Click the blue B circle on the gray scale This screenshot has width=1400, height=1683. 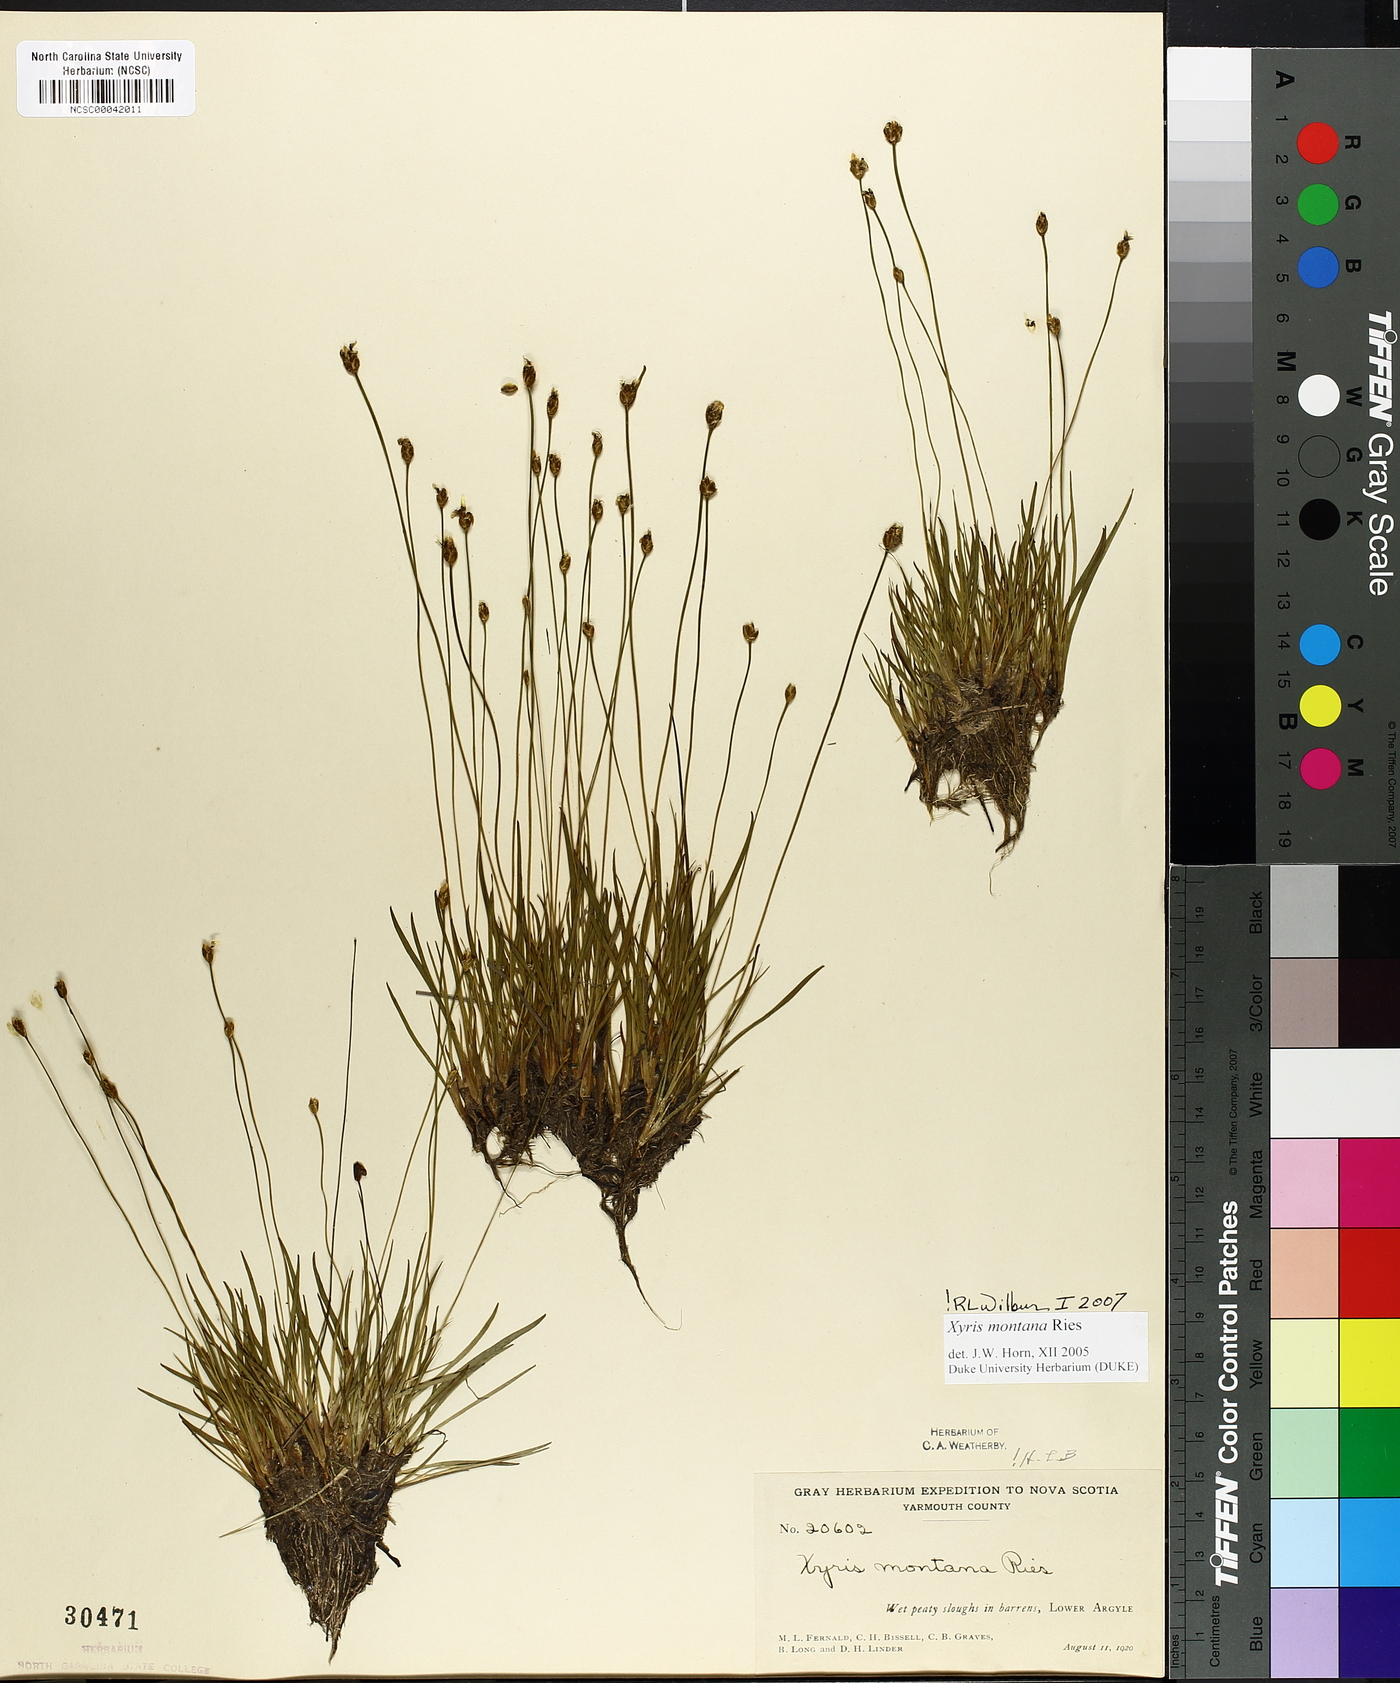(x=1317, y=267)
